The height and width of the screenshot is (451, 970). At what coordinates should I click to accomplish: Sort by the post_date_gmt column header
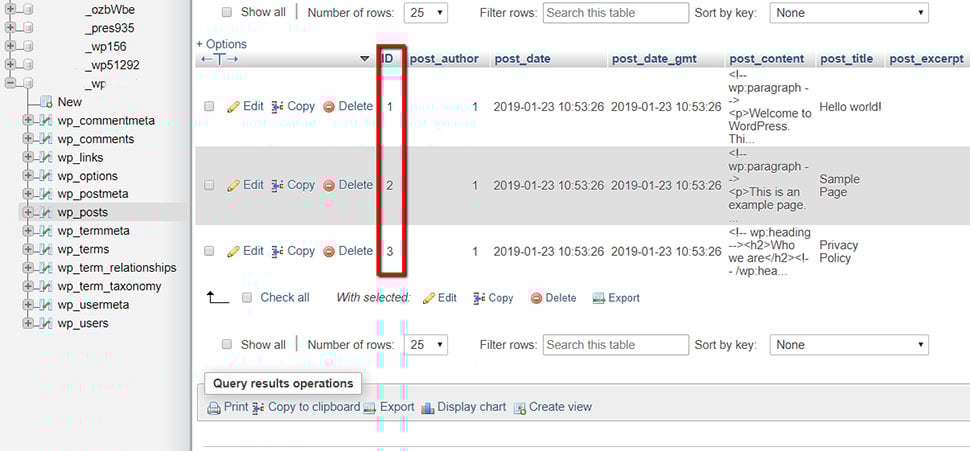pos(655,59)
